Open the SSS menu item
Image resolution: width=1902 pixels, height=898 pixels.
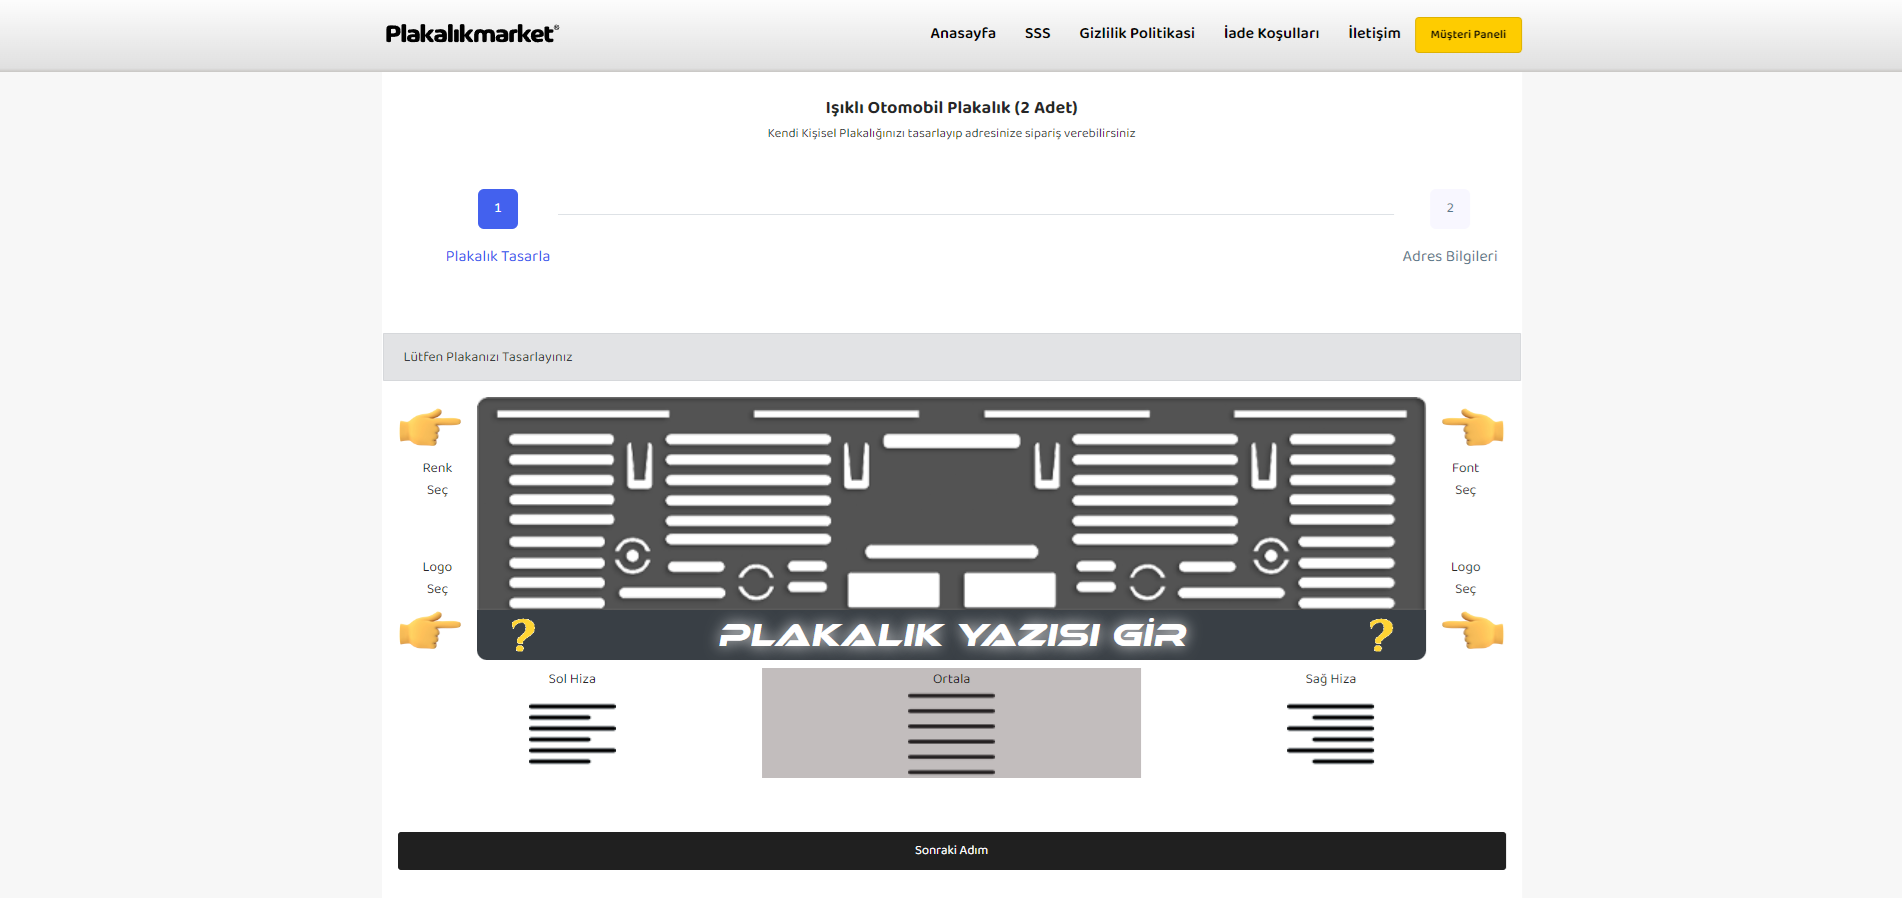[x=1037, y=34]
